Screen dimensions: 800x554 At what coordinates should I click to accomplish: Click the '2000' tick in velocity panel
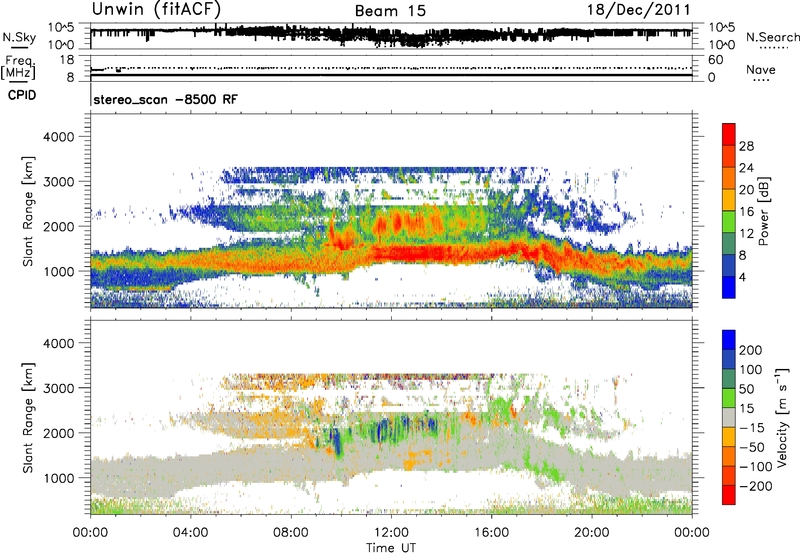click(58, 433)
